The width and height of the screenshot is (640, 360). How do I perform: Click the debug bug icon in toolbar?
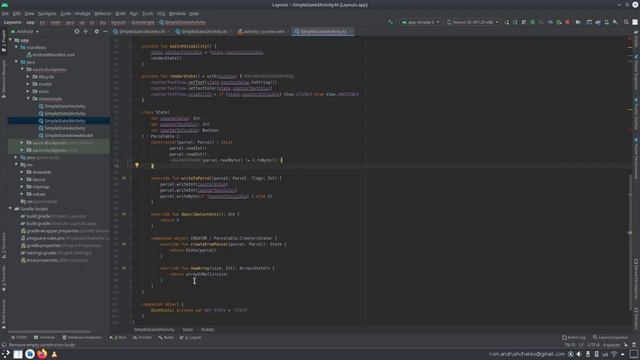click(532, 22)
